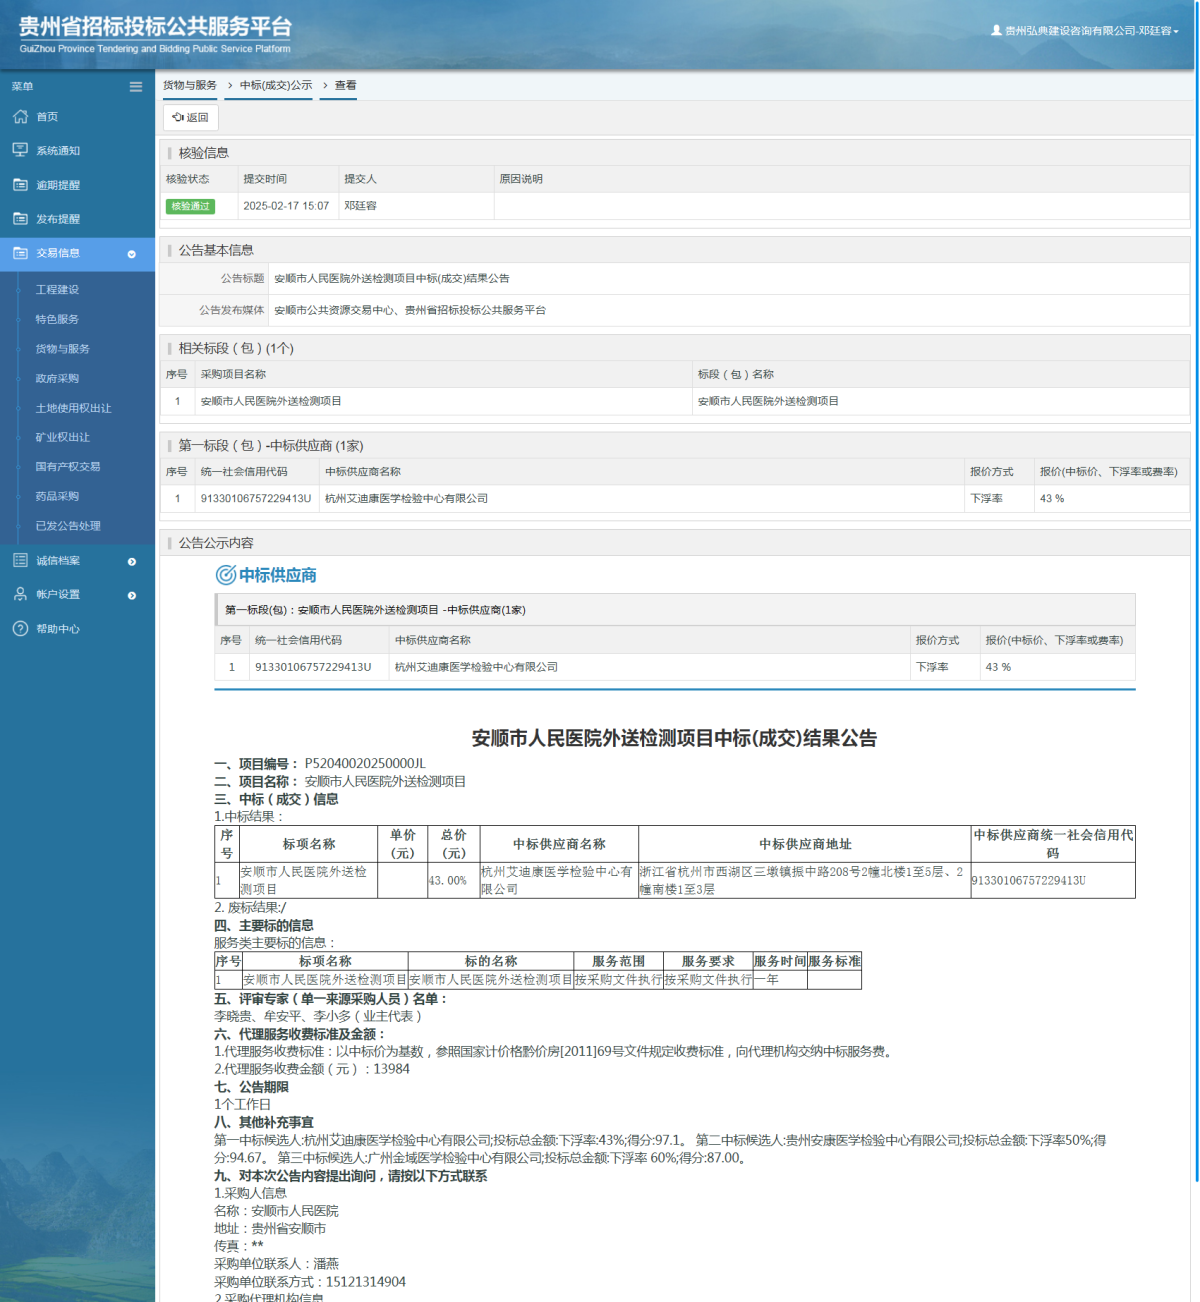Click announcement title text 安顺市人民医院外送检测项目中标(成交)结果公告 in 公告标题 row
The width and height of the screenshot is (1200, 1302).
click(x=392, y=278)
